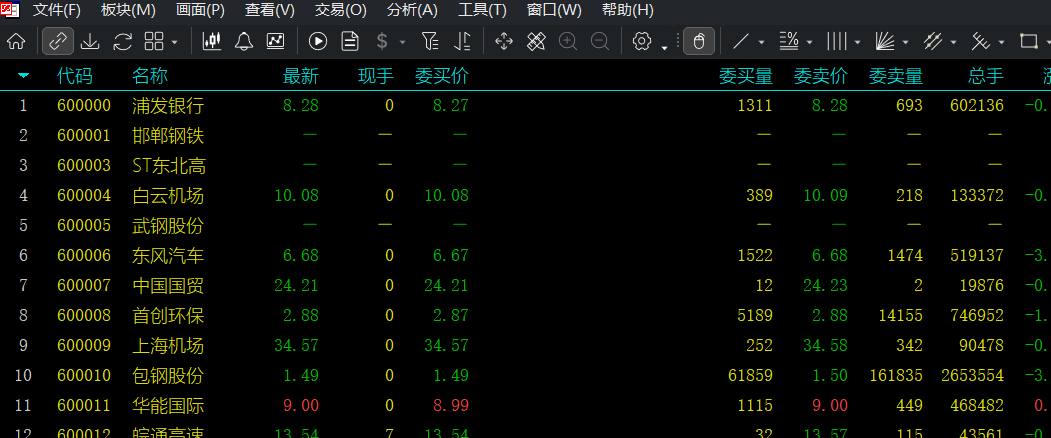The width and height of the screenshot is (1051, 438).
Task: Click the dollar sign icon
Action: click(382, 42)
